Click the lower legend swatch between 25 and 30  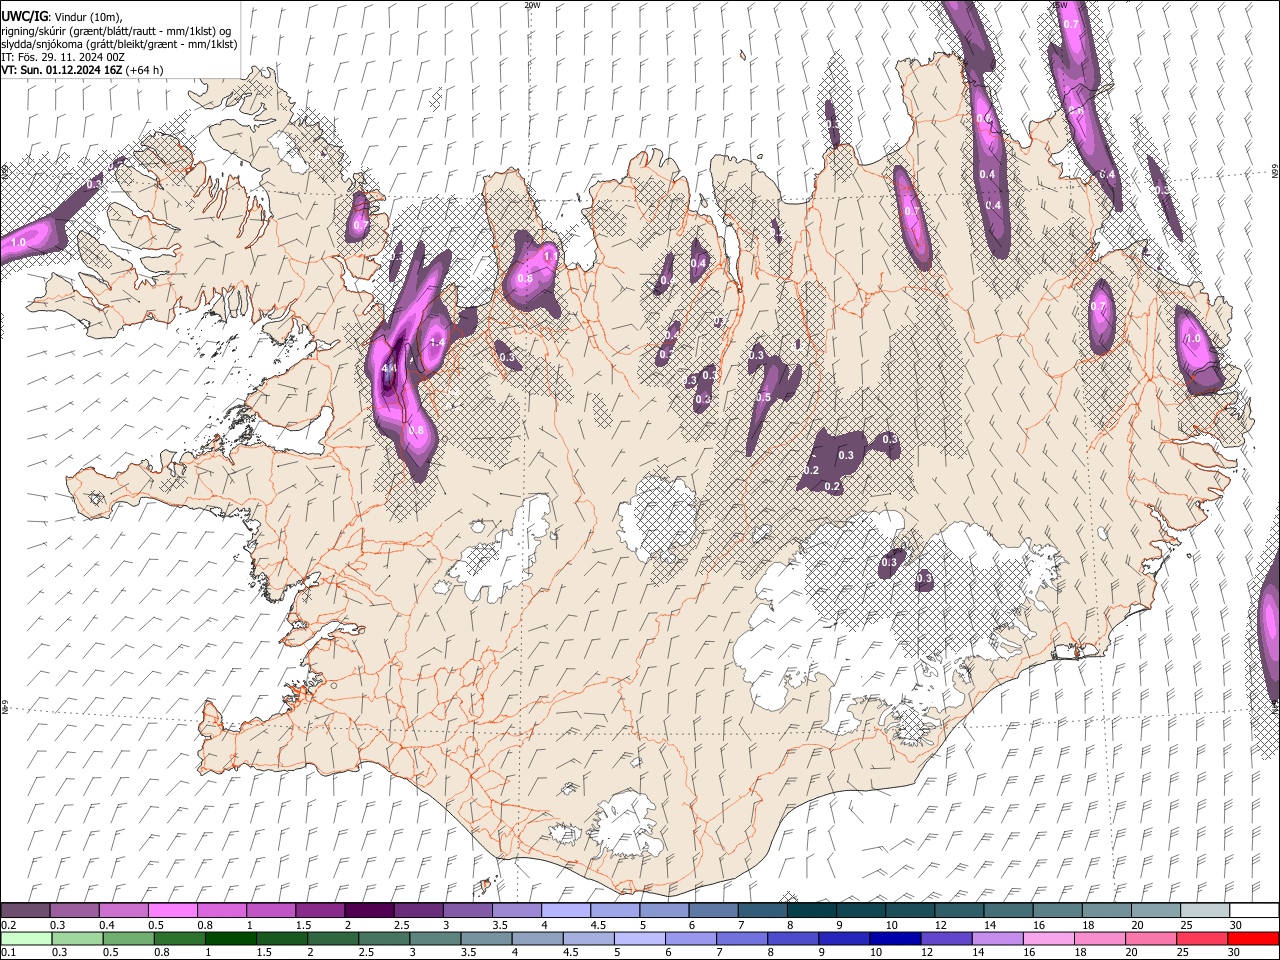[x=1202, y=938]
